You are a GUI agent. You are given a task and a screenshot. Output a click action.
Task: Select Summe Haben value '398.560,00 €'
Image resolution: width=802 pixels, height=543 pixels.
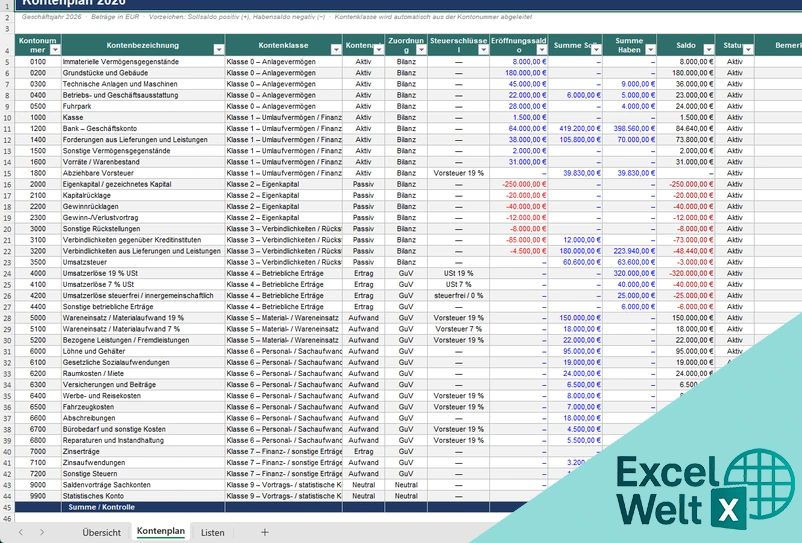tap(630, 128)
